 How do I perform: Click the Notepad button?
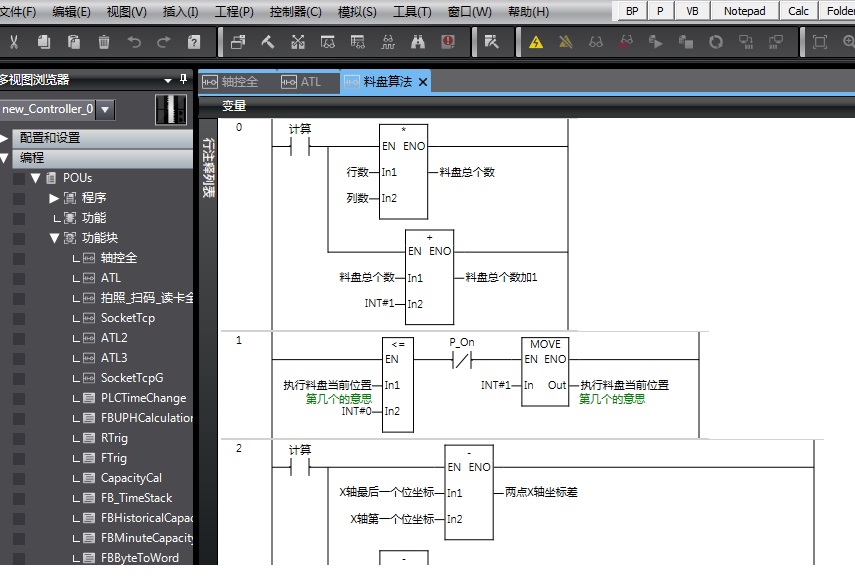744,11
